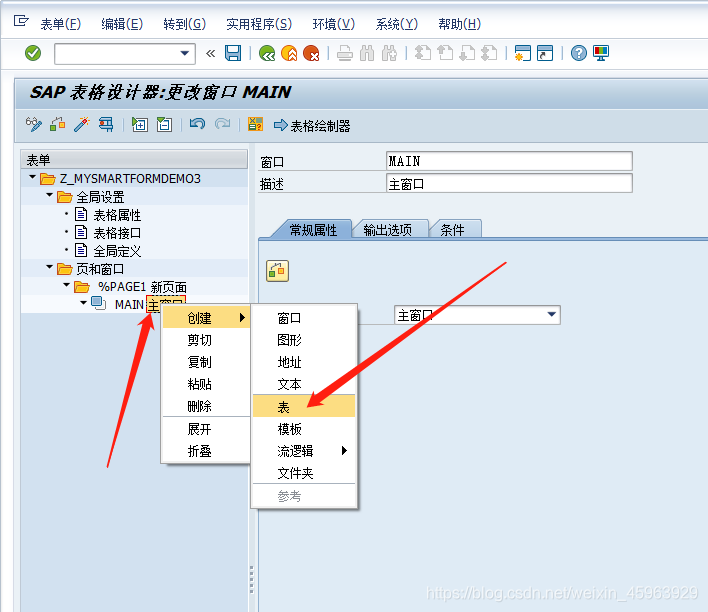Screen dimensions: 708x612
Task: Click the First Page icon
Action: 423,53
